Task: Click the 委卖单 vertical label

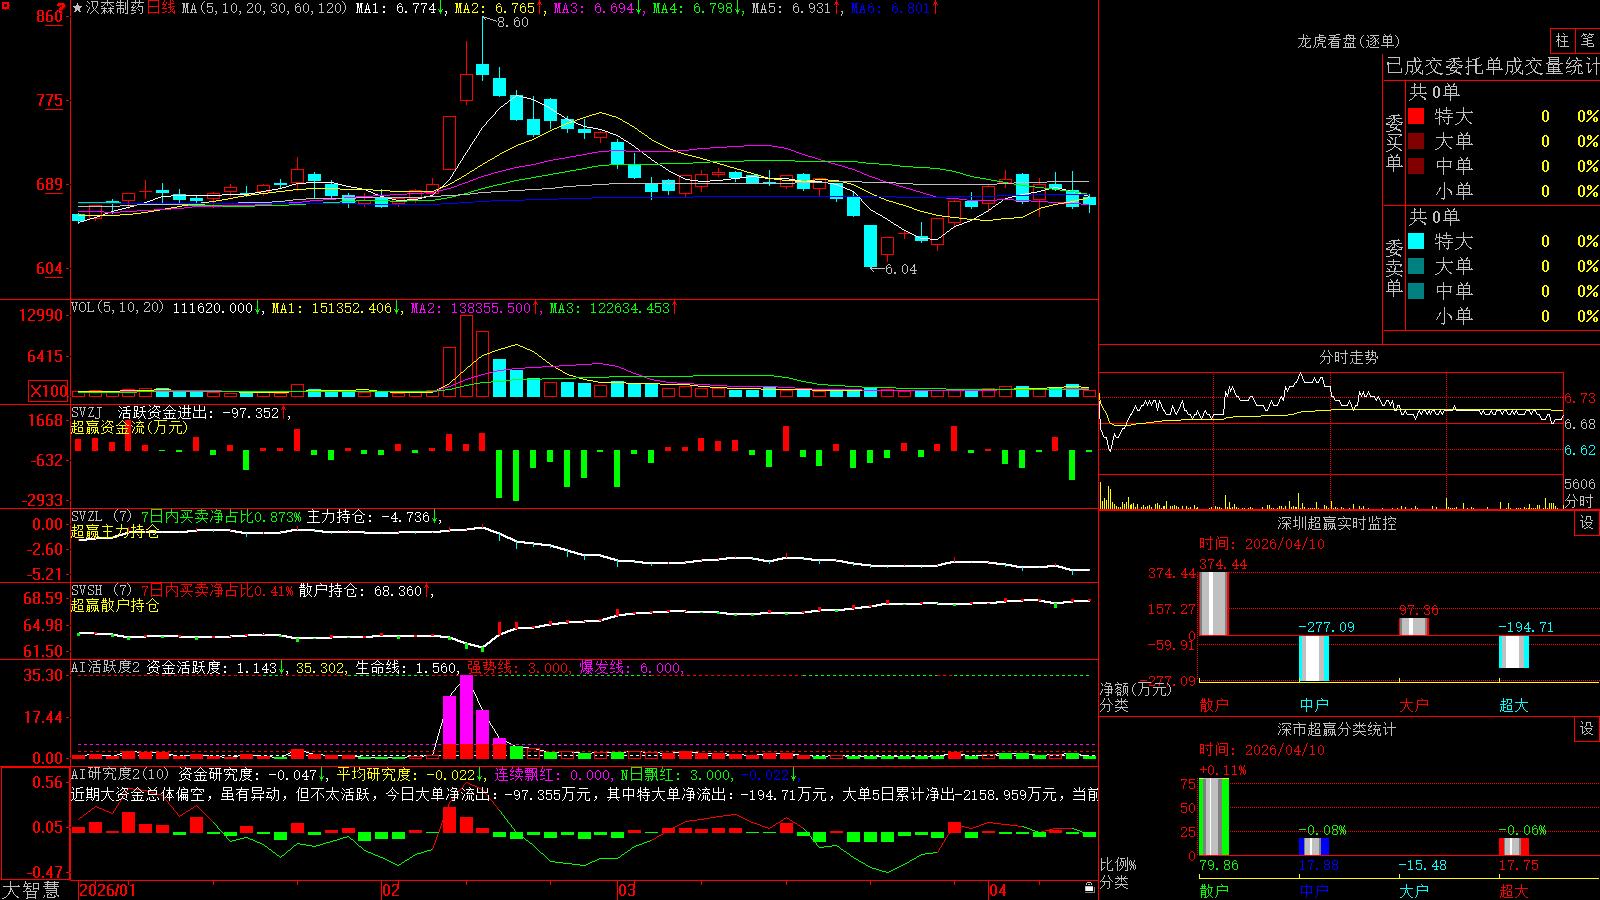Action: [1394, 267]
